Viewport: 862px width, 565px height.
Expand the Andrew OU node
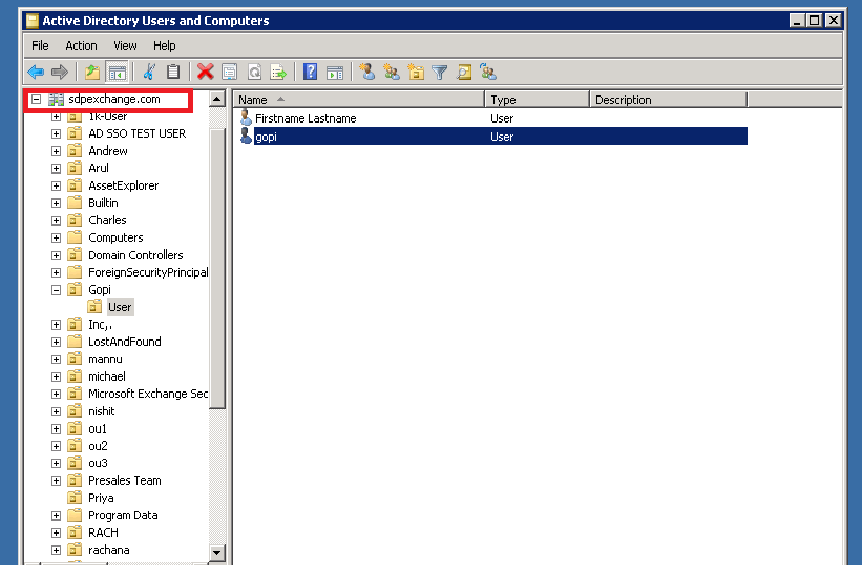coord(56,151)
